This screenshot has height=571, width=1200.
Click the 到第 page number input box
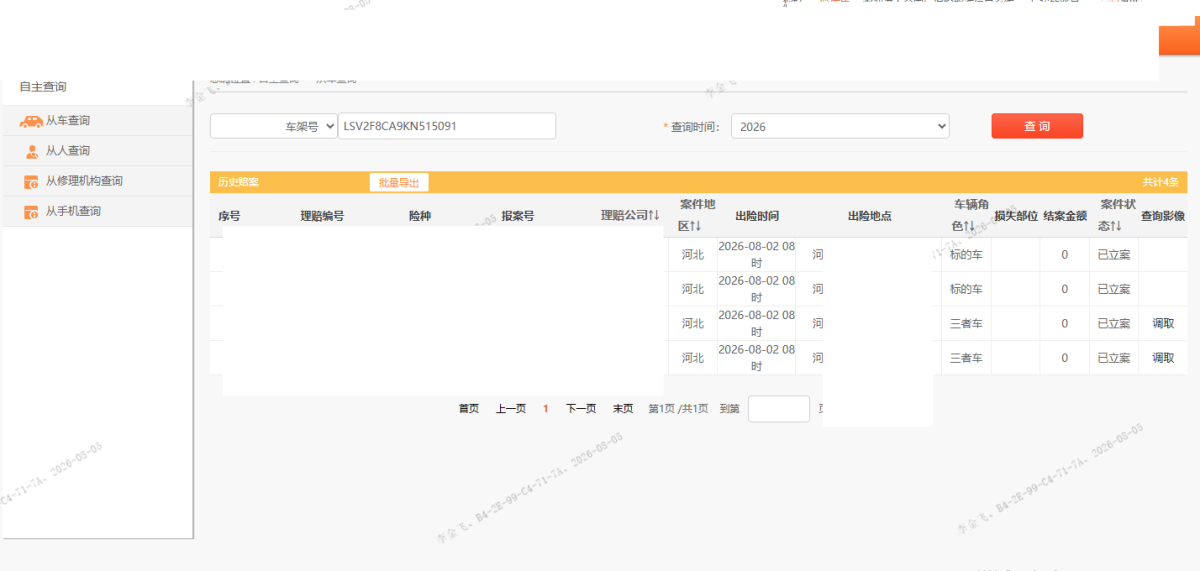click(779, 408)
